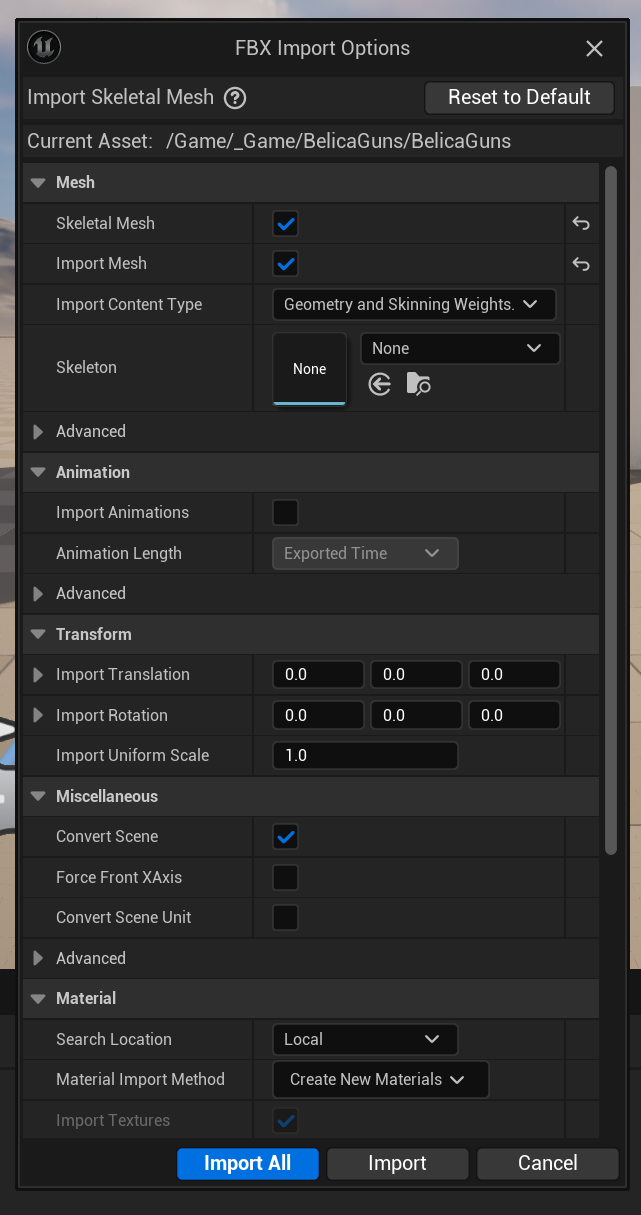641x1215 pixels.
Task: Click the Current Asset path text
Action: [x=339, y=141]
